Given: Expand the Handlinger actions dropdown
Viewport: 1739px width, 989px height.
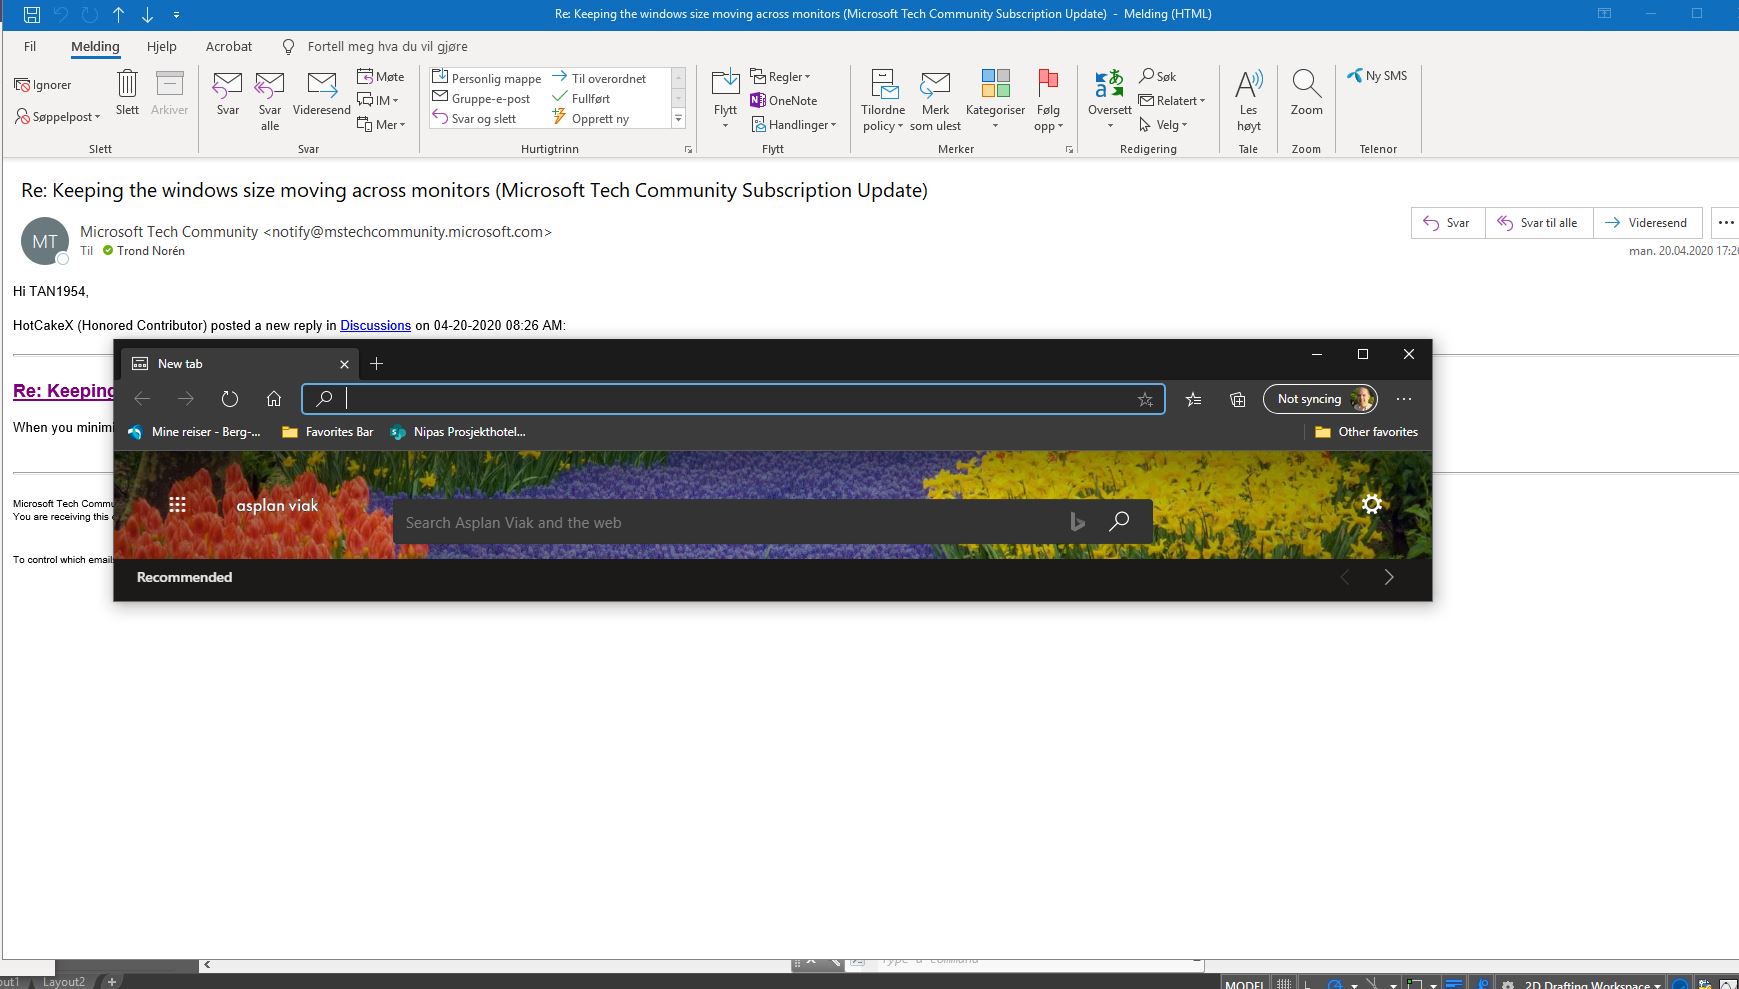Looking at the screenshot, I should point(794,125).
